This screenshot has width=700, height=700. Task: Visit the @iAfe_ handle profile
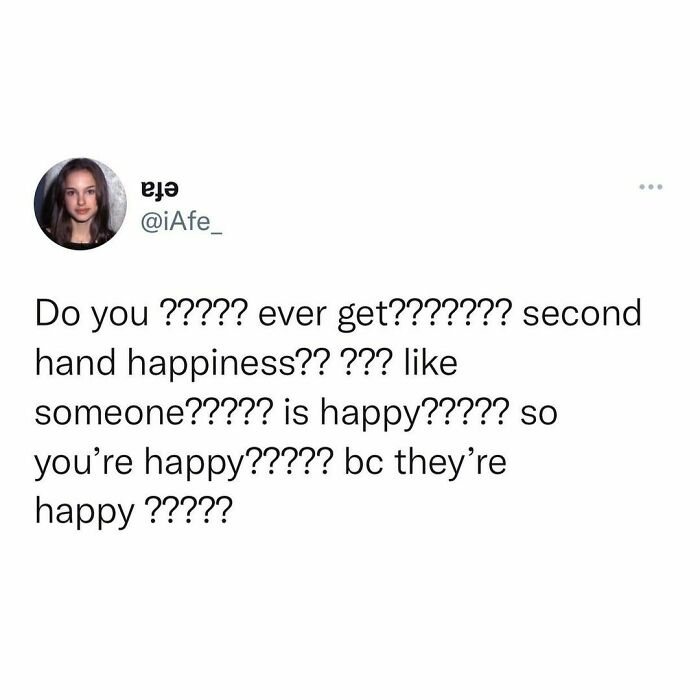click(x=181, y=221)
